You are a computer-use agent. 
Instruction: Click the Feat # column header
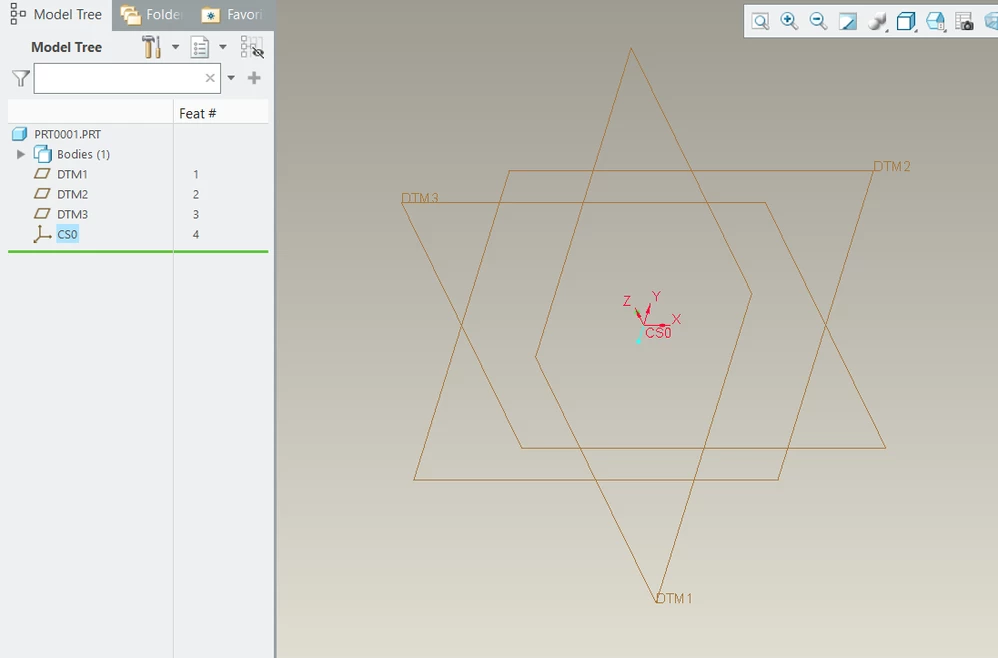pyautogui.click(x=197, y=114)
